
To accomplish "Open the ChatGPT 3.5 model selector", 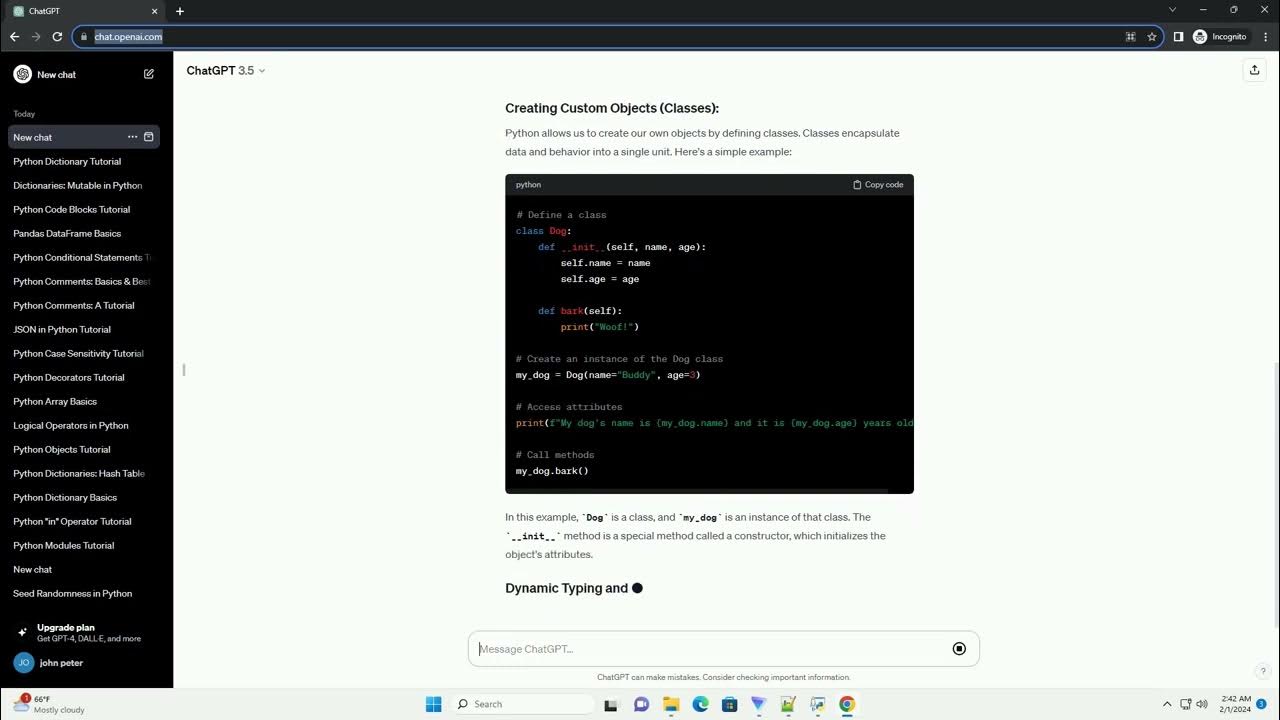I will click(226, 71).
